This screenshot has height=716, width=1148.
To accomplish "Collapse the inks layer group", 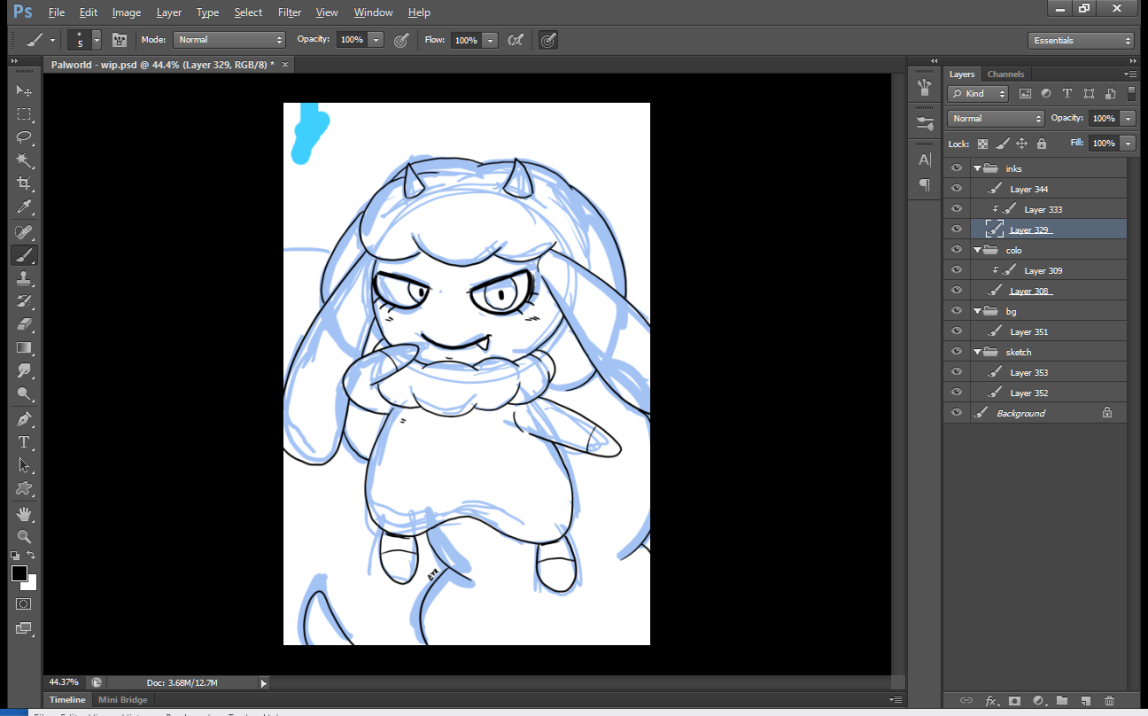I will (x=977, y=169).
